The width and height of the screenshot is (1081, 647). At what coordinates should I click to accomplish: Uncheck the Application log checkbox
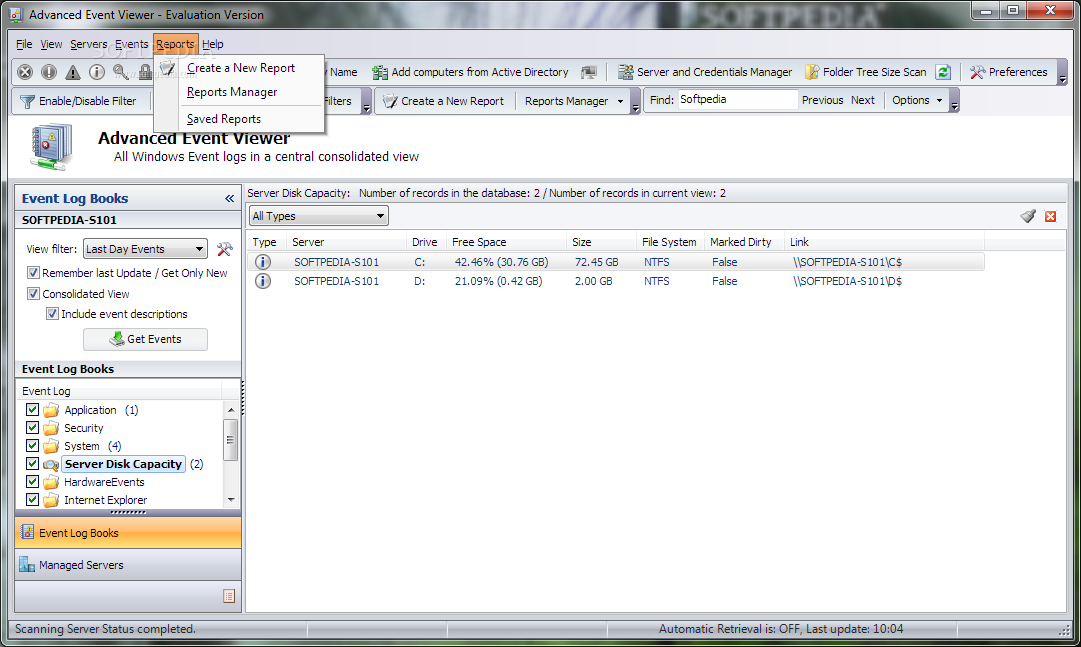coord(32,410)
